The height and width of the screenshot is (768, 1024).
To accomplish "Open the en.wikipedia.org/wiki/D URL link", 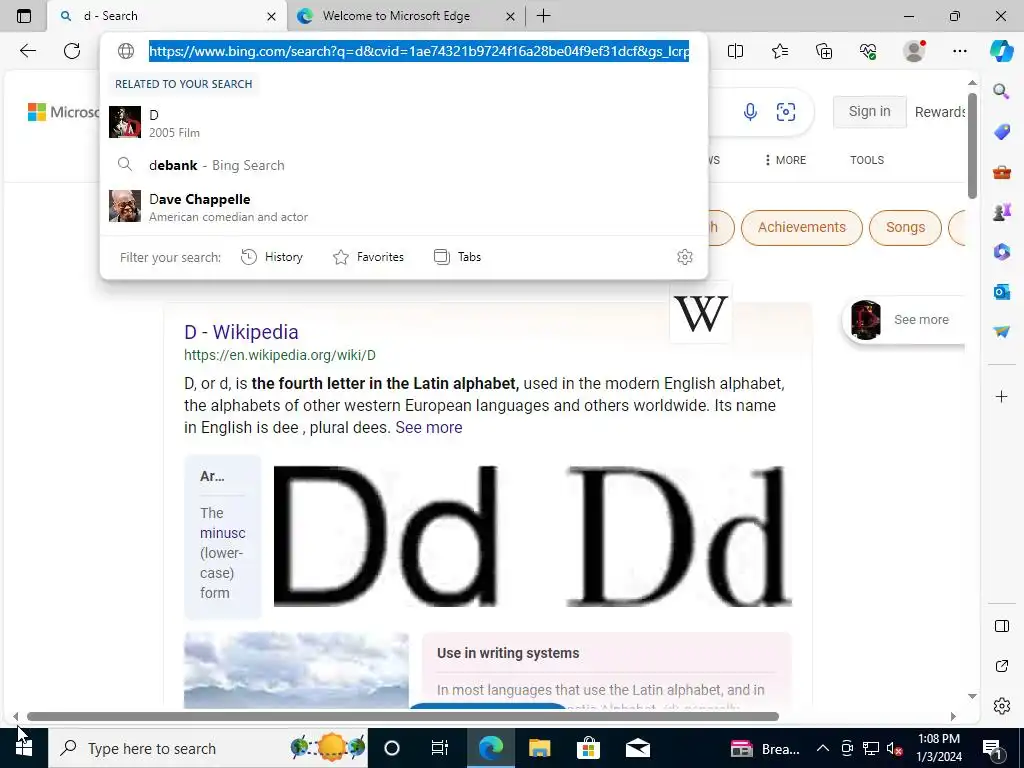I will [x=280, y=355].
